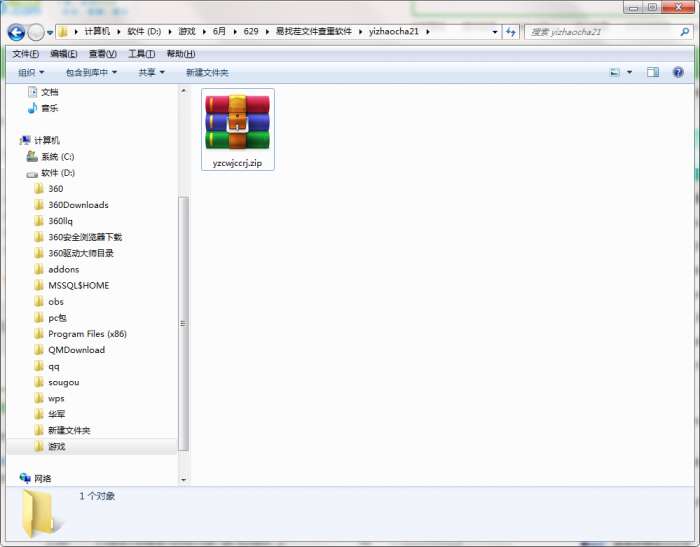Select the 360Downloads folder in tree

[x=78, y=205]
